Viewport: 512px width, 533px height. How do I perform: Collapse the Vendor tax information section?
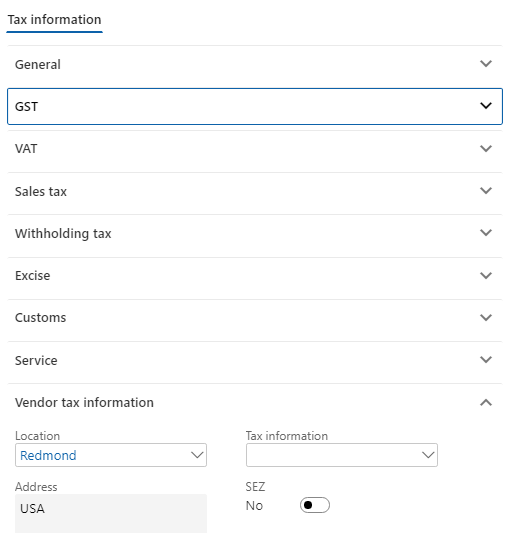click(486, 402)
